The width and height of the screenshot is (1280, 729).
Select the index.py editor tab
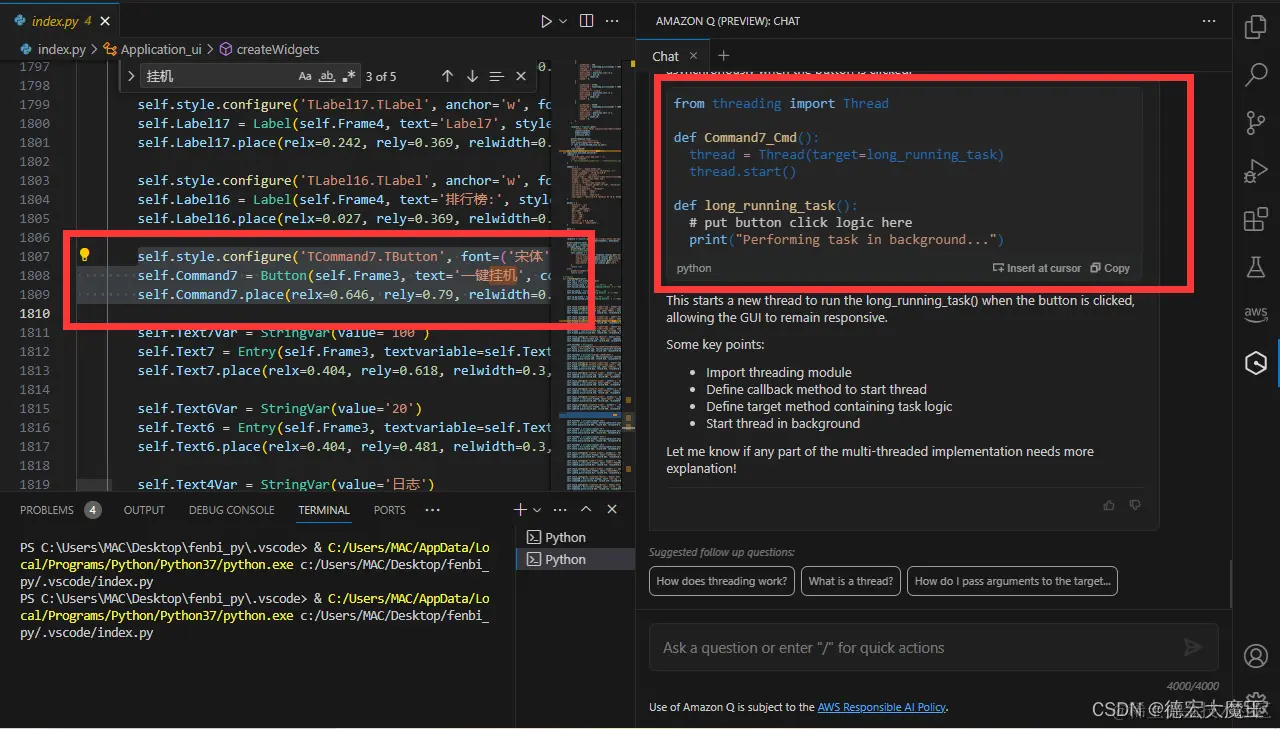pos(60,20)
